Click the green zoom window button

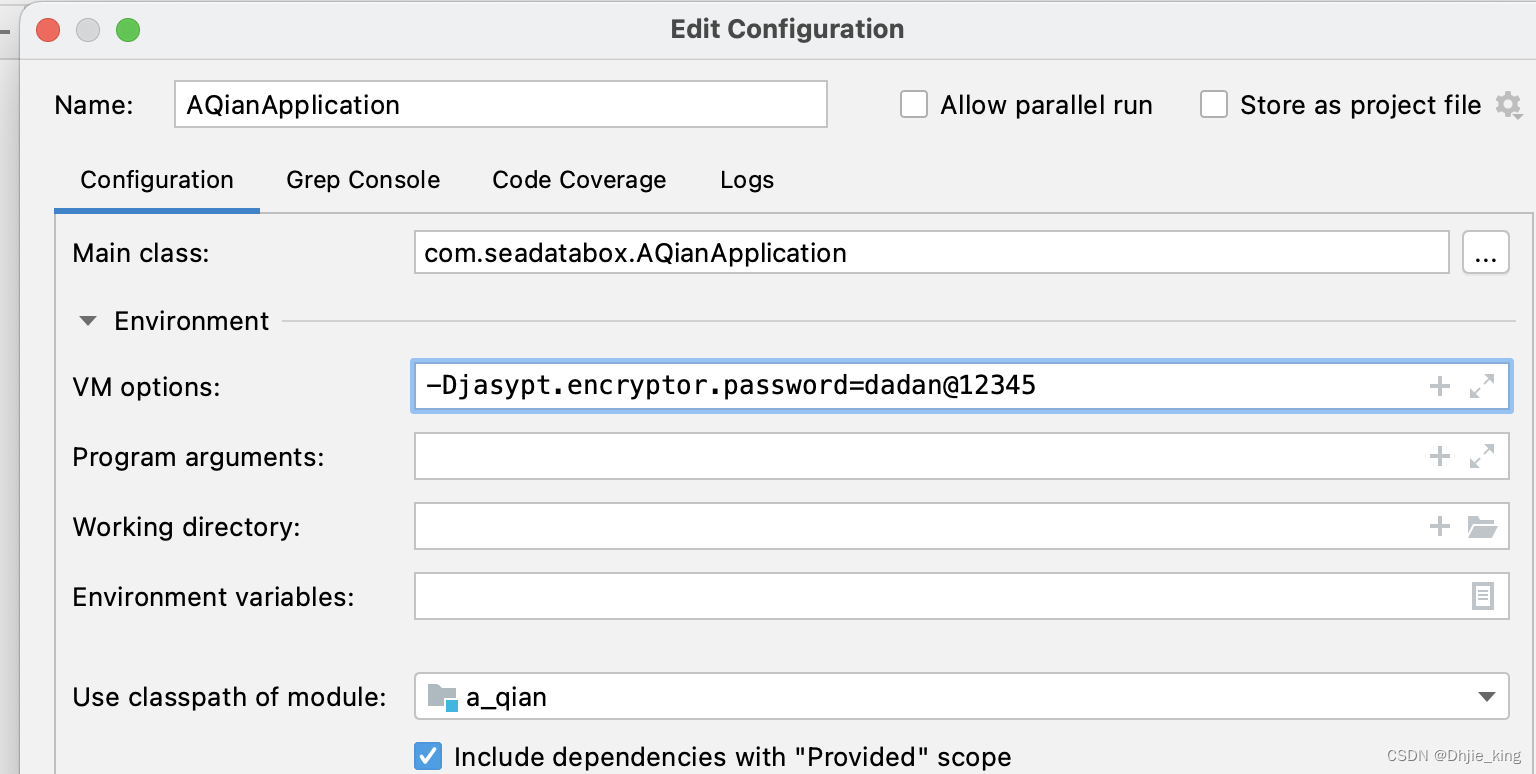[x=128, y=30]
